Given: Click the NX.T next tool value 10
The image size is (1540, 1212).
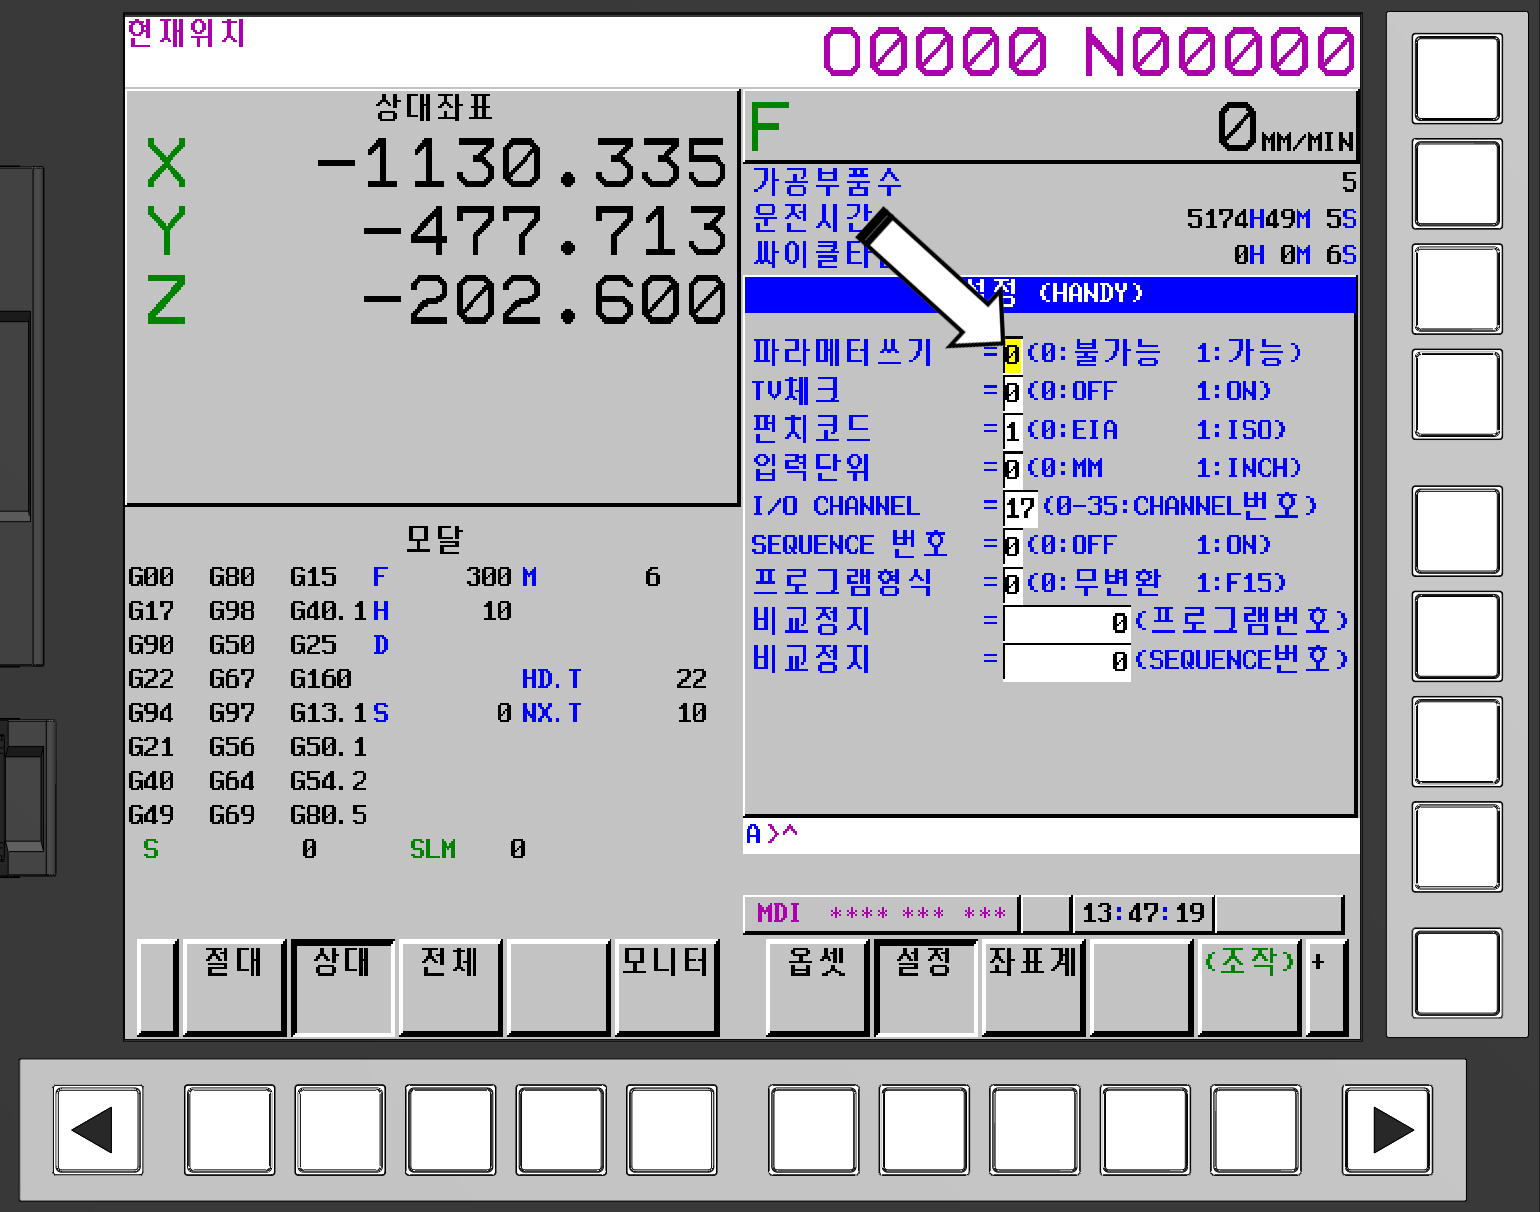Looking at the screenshot, I should point(692,713).
